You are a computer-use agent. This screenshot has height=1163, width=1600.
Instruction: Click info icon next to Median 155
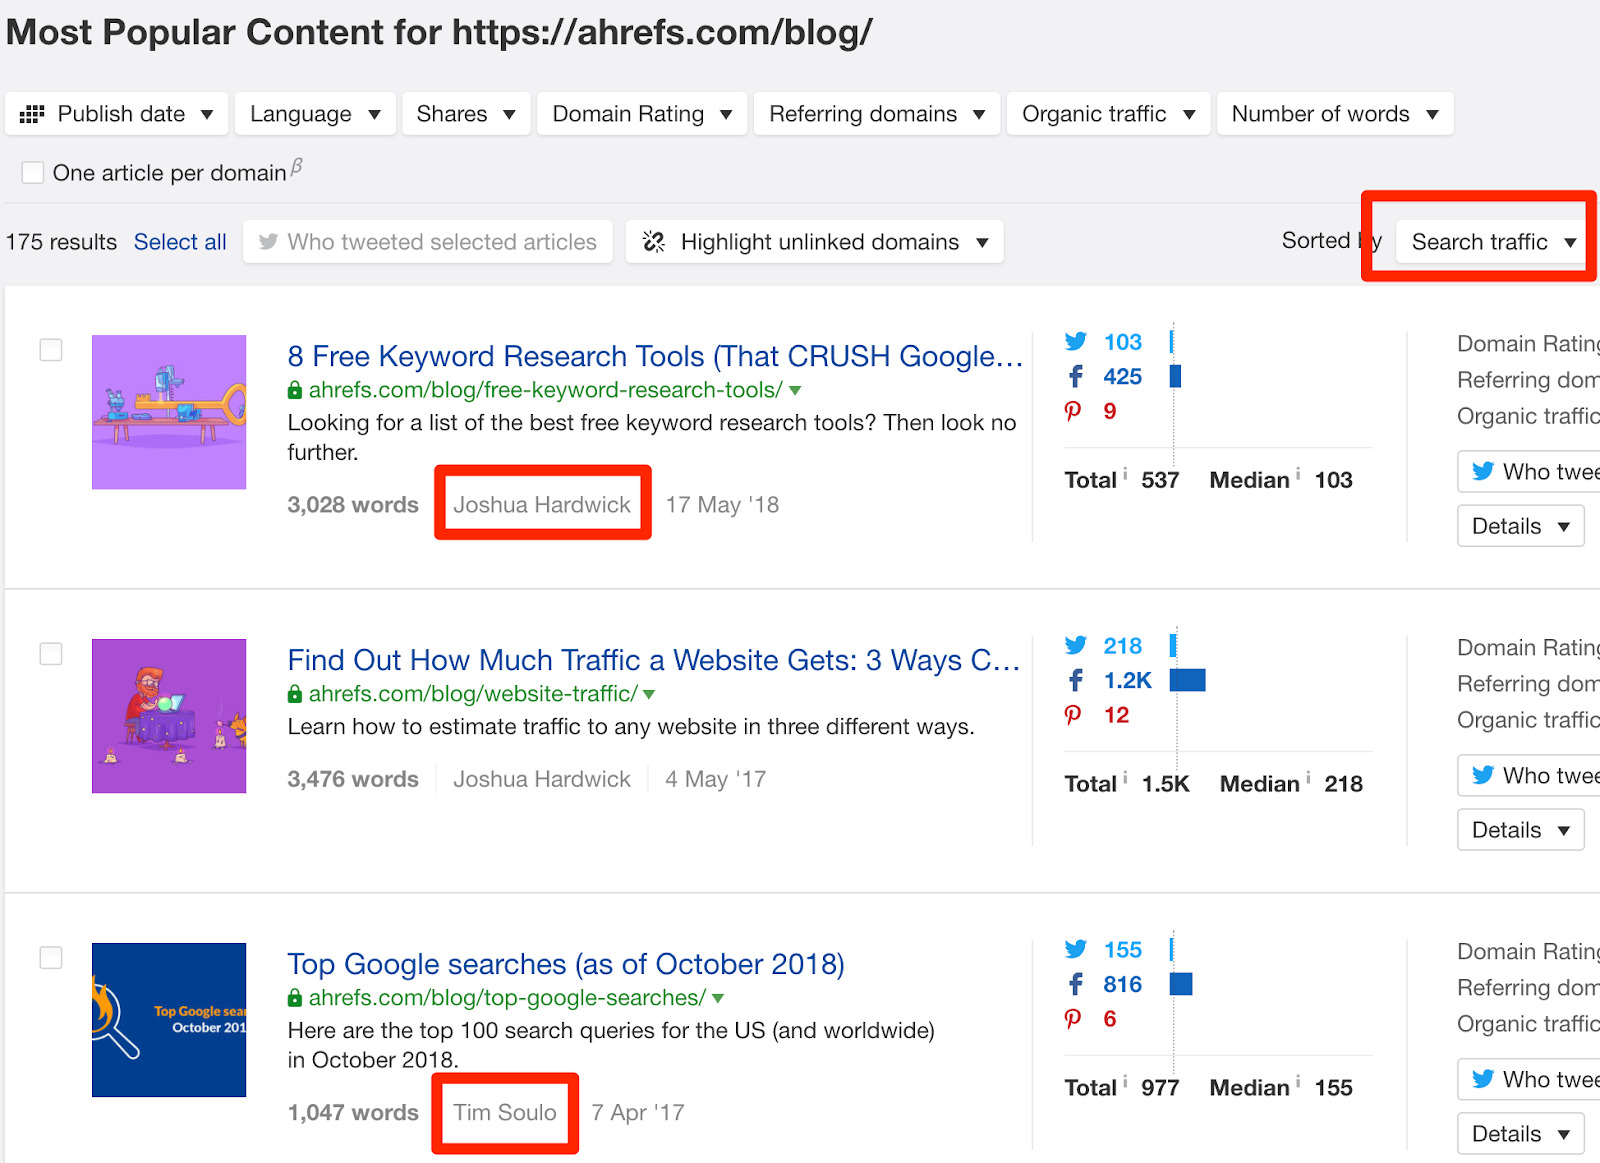pos(1299,1081)
